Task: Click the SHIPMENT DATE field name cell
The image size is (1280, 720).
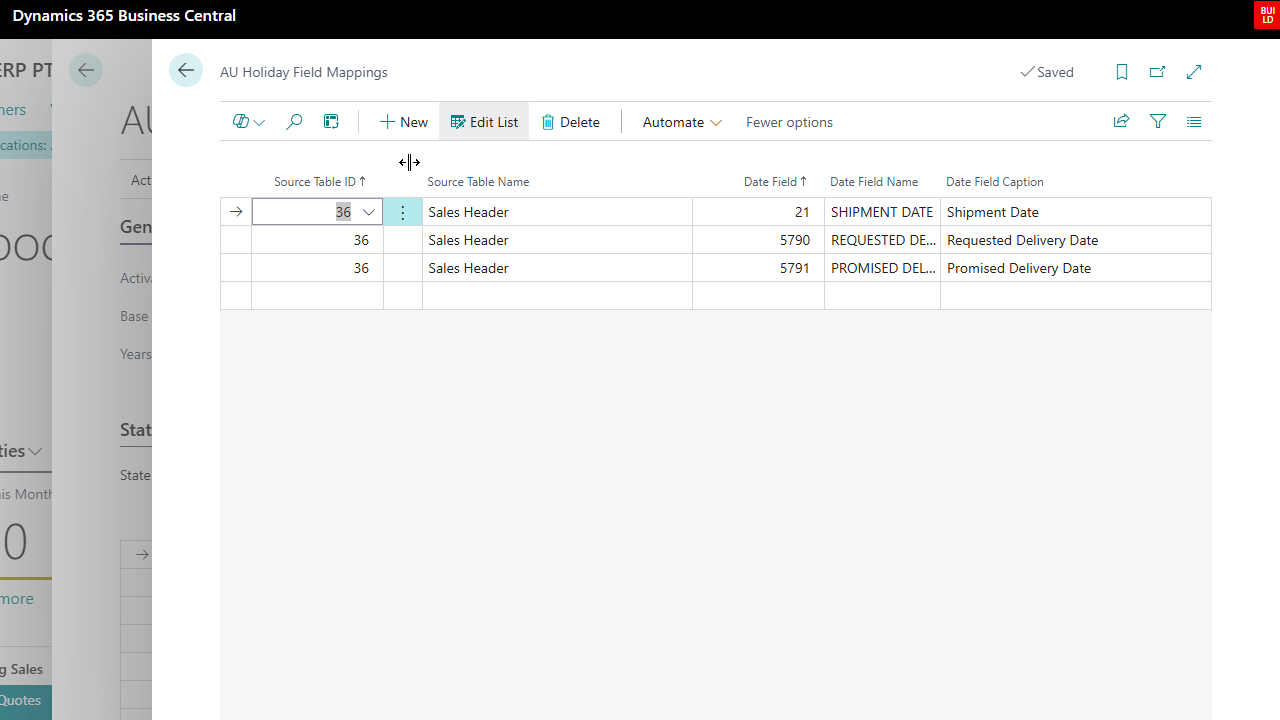Action: pyautogui.click(x=882, y=212)
